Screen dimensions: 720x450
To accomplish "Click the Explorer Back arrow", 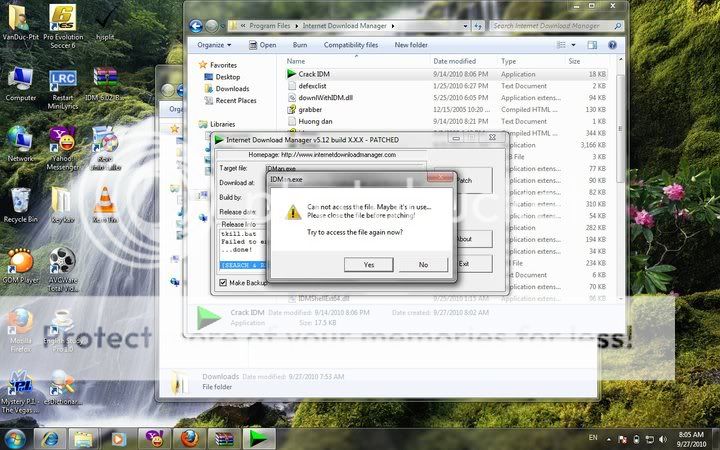I will point(196,26).
